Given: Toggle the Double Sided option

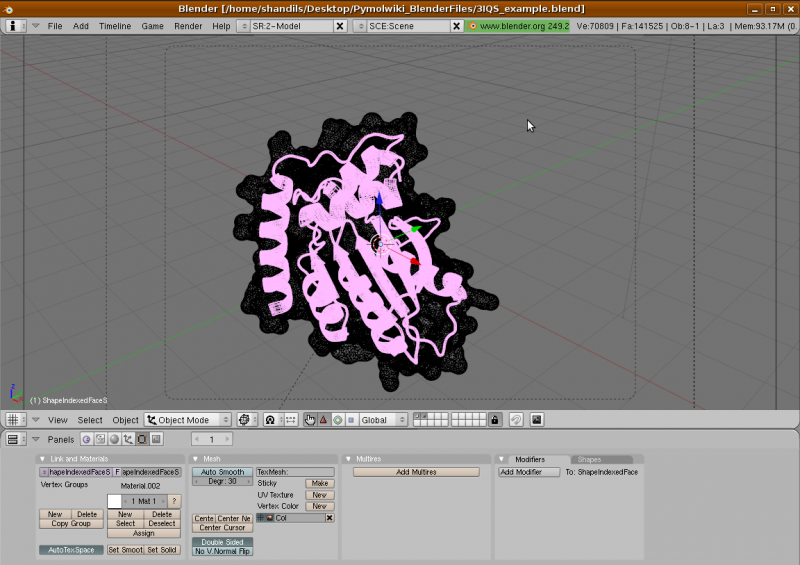Looking at the screenshot, I should [222, 542].
